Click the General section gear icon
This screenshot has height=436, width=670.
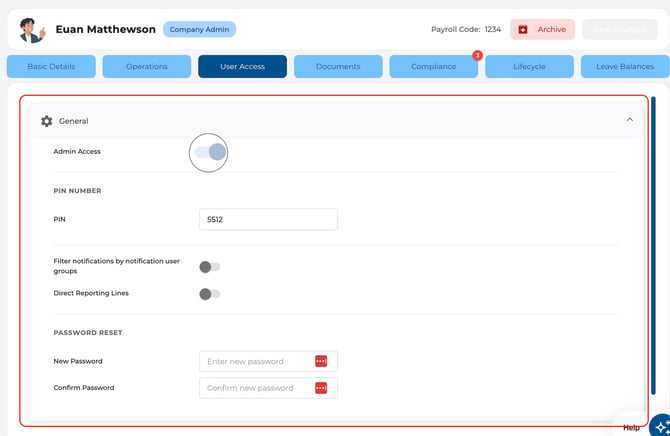(47, 121)
